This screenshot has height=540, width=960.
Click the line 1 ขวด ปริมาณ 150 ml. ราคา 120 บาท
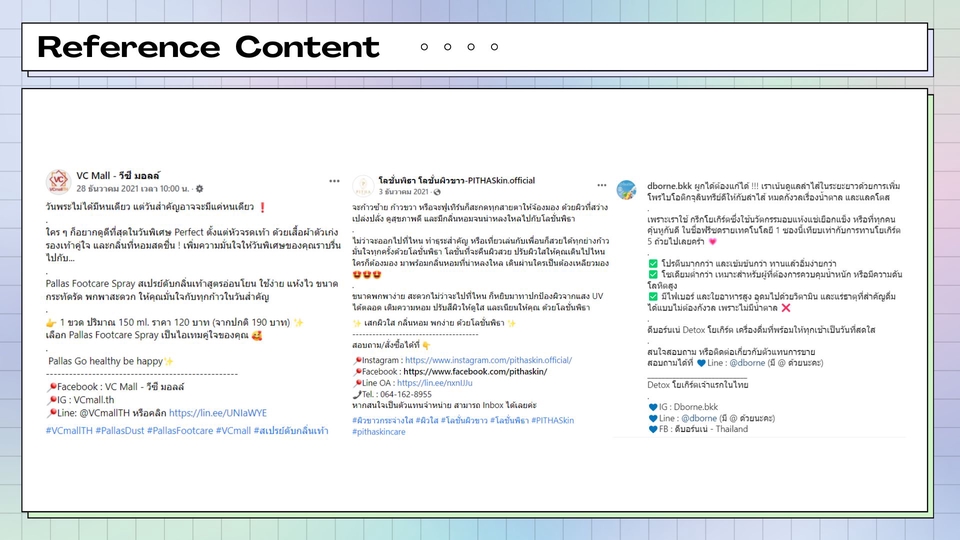click(174, 323)
